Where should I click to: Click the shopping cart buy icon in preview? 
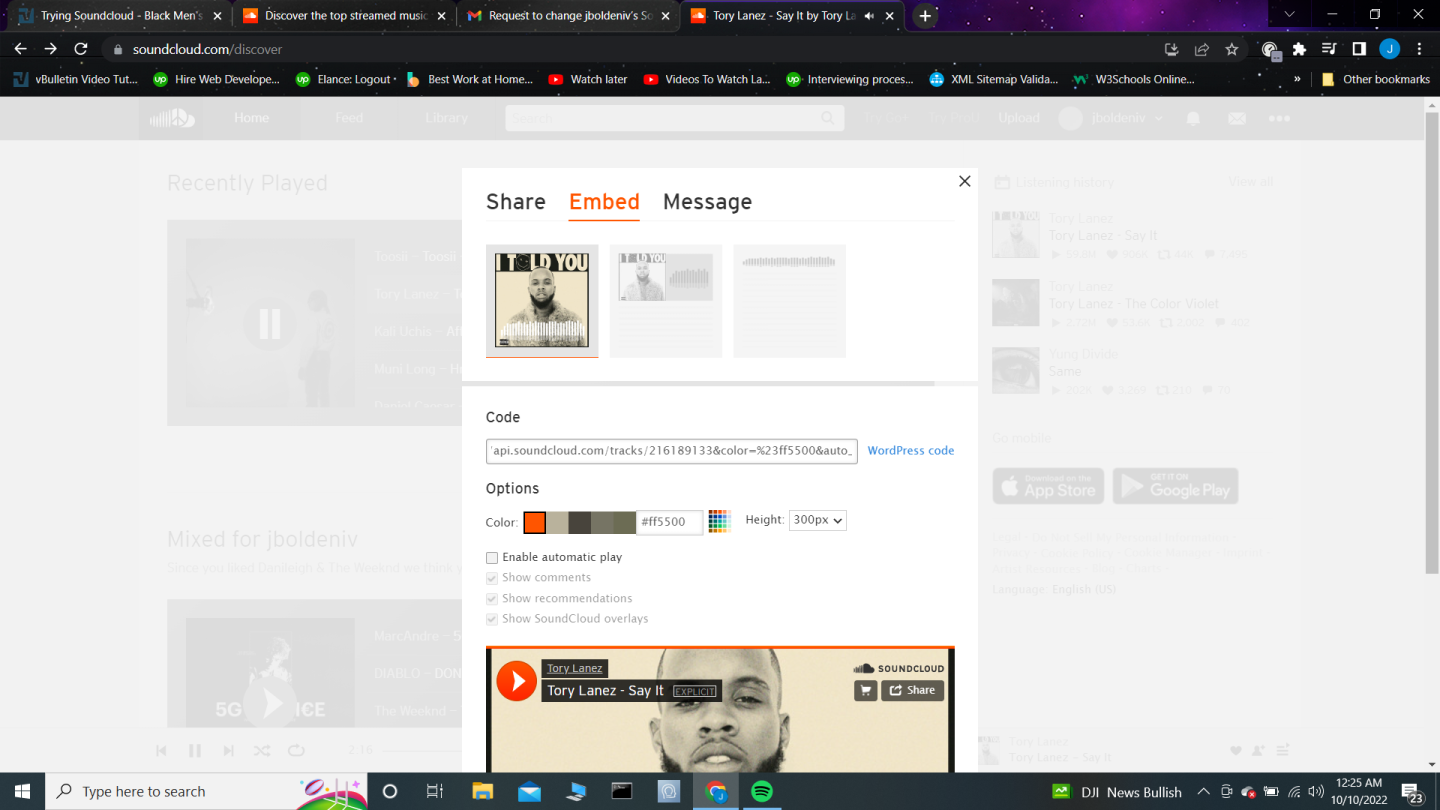[865, 690]
